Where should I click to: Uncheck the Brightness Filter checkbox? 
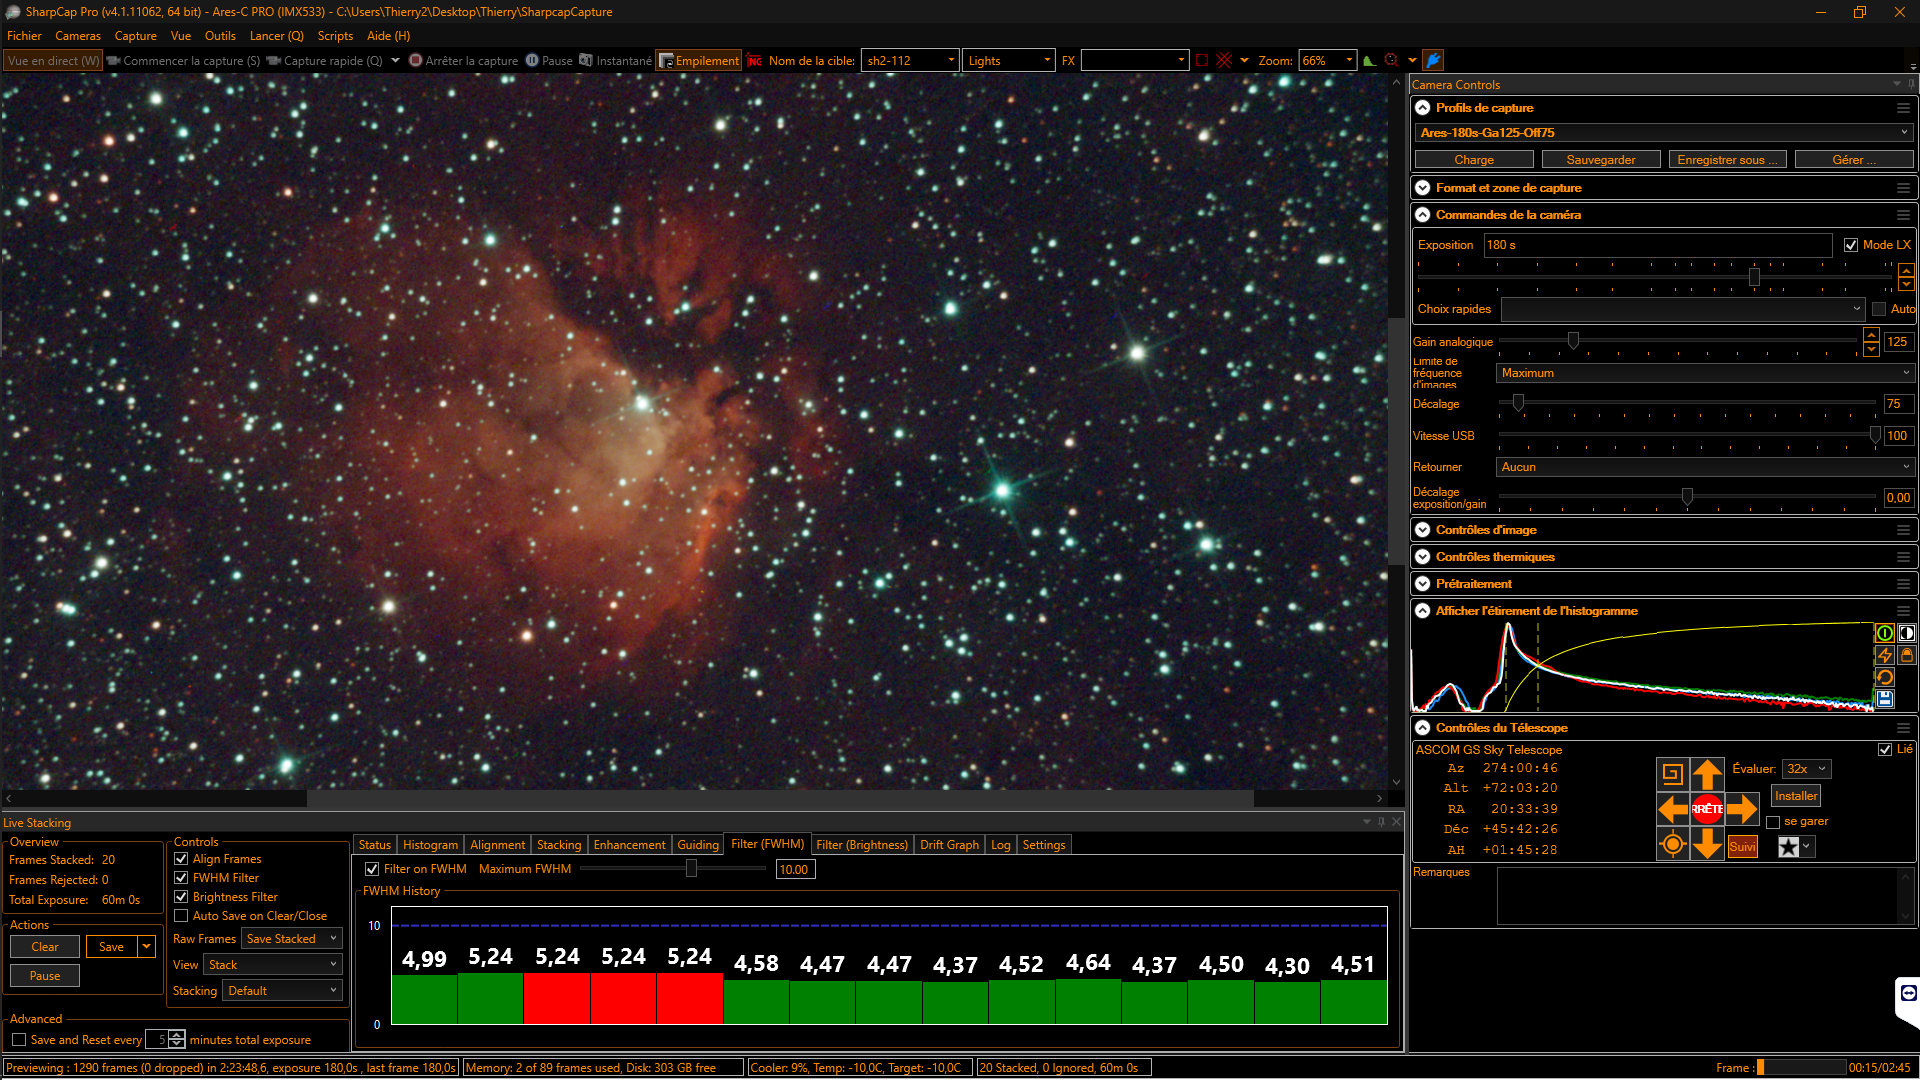181,897
